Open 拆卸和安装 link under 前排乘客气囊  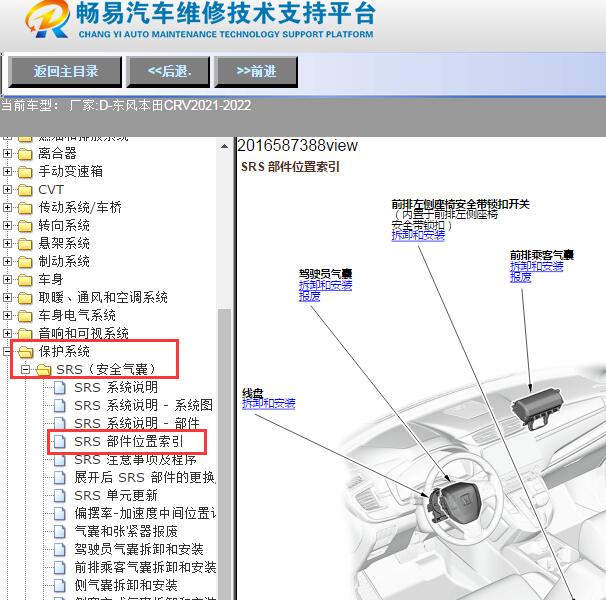(x=536, y=266)
